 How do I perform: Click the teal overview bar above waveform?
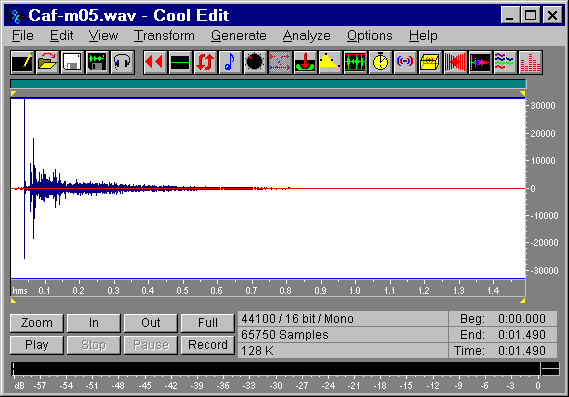pyautogui.click(x=268, y=84)
